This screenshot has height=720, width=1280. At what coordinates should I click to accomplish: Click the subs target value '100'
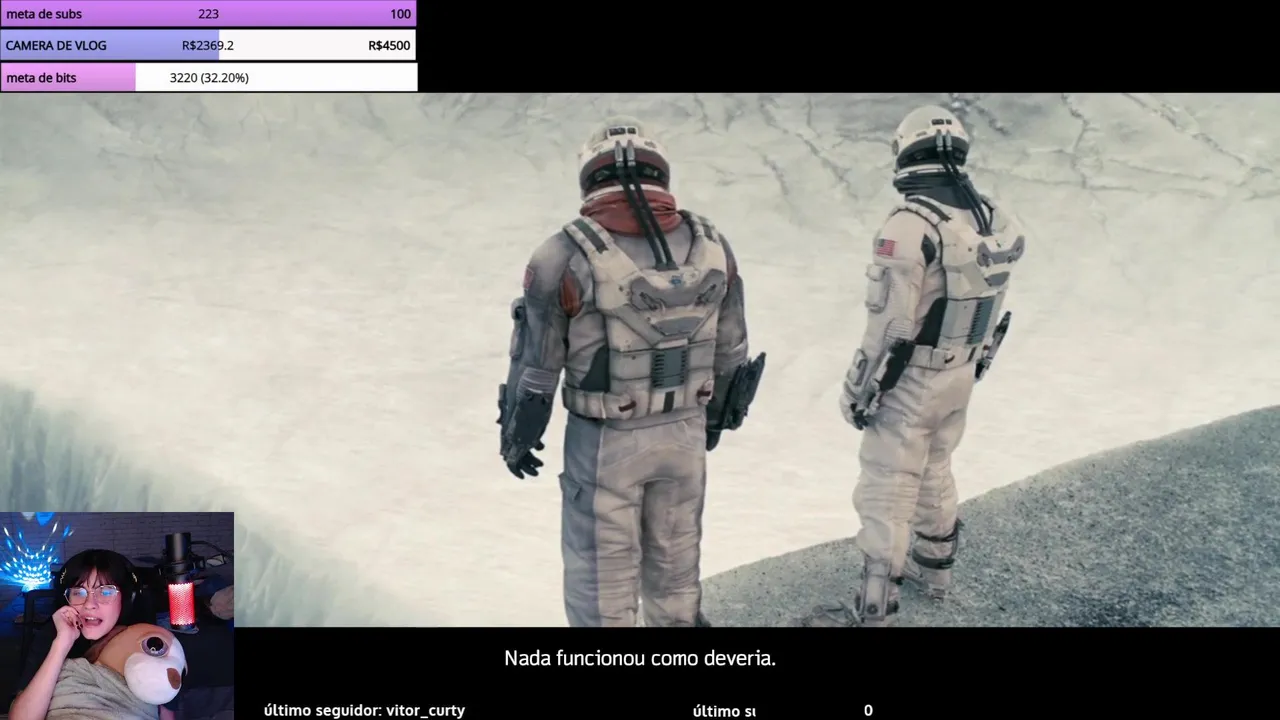400,14
